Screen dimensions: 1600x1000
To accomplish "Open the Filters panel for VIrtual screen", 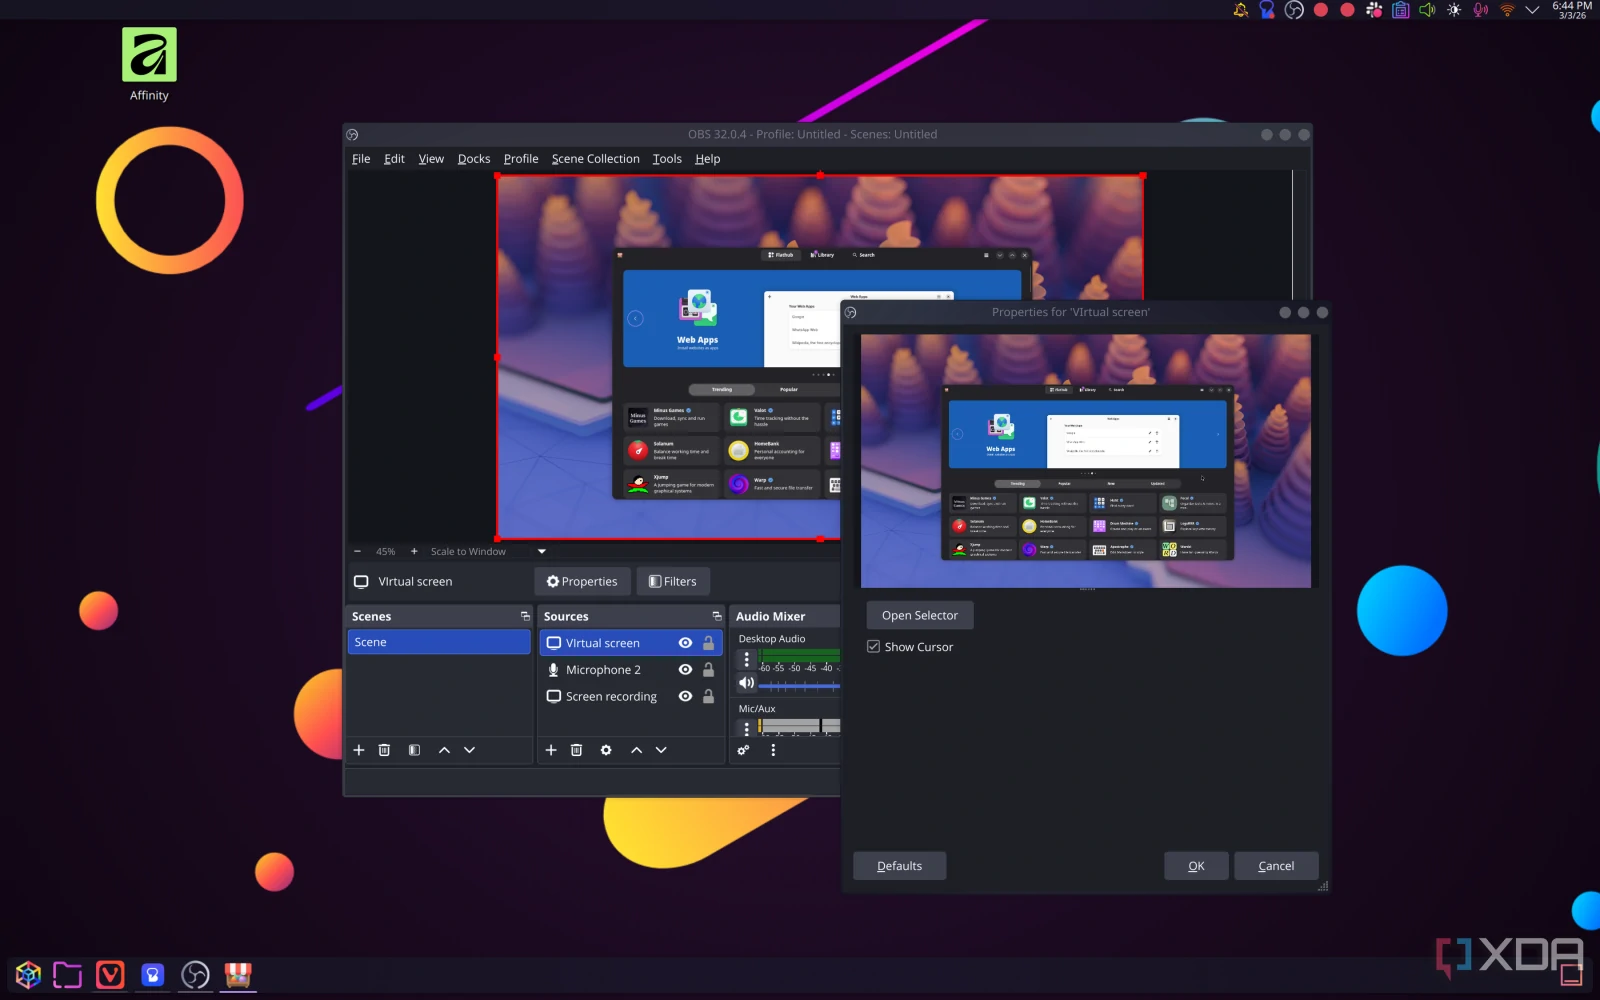I will pyautogui.click(x=673, y=581).
